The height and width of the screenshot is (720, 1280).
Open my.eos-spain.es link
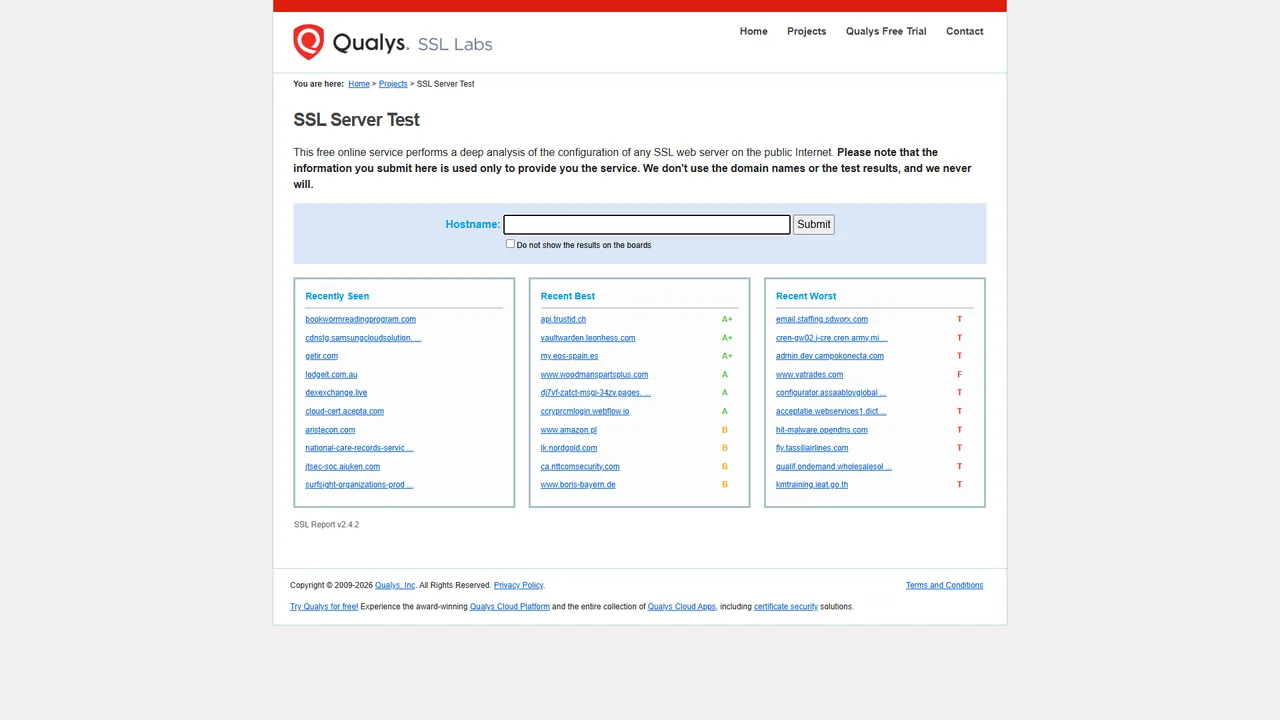pos(569,356)
